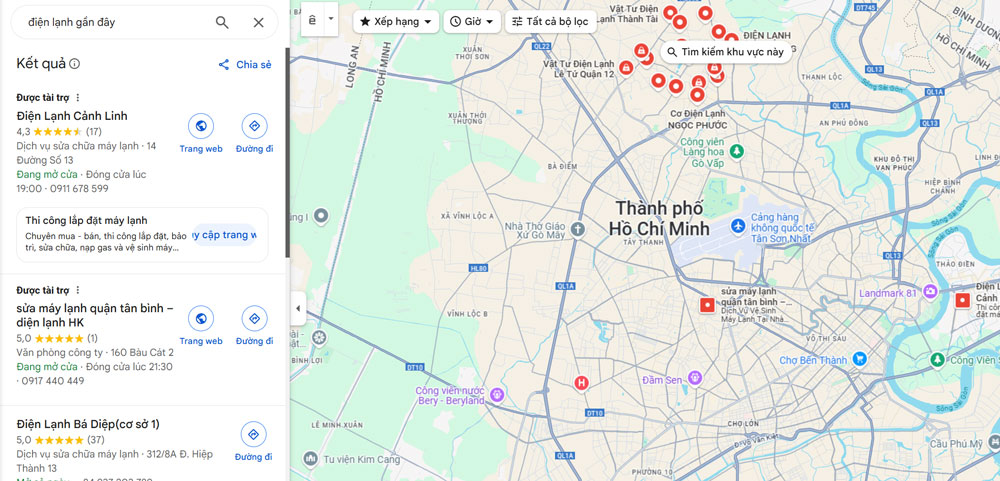Open the Giờ hours filter dropdown
Viewport: 1000px width, 481px height.
tap(472, 22)
